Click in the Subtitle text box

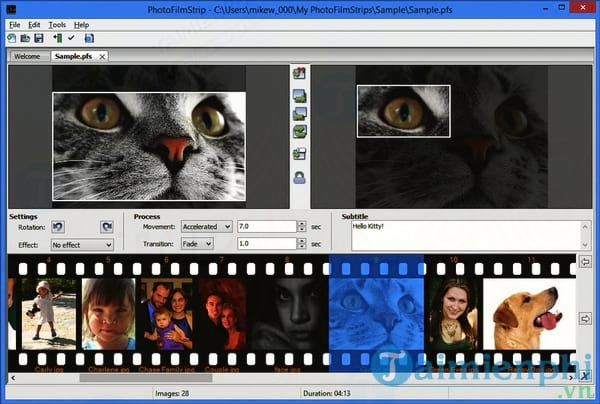click(466, 235)
